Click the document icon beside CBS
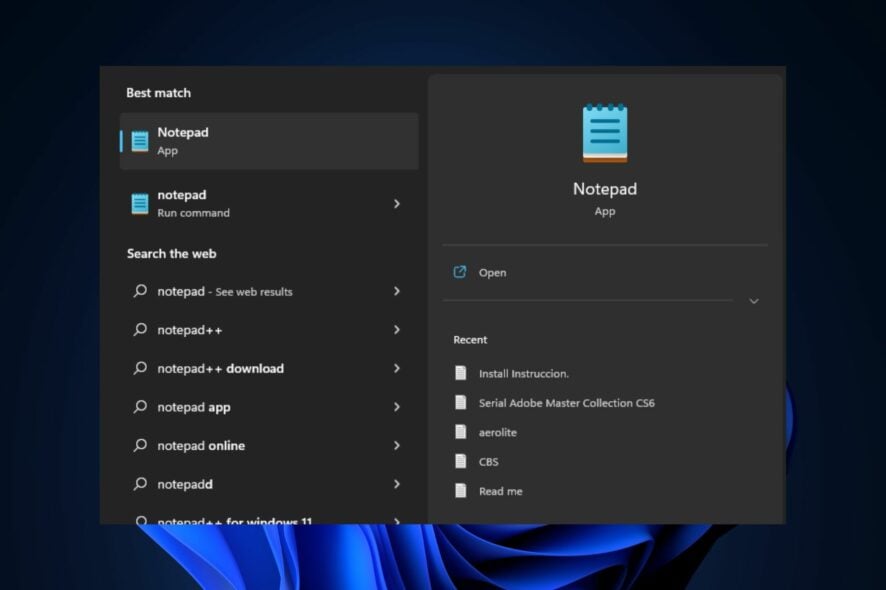Screen dimensions: 886x590 (x=460, y=461)
